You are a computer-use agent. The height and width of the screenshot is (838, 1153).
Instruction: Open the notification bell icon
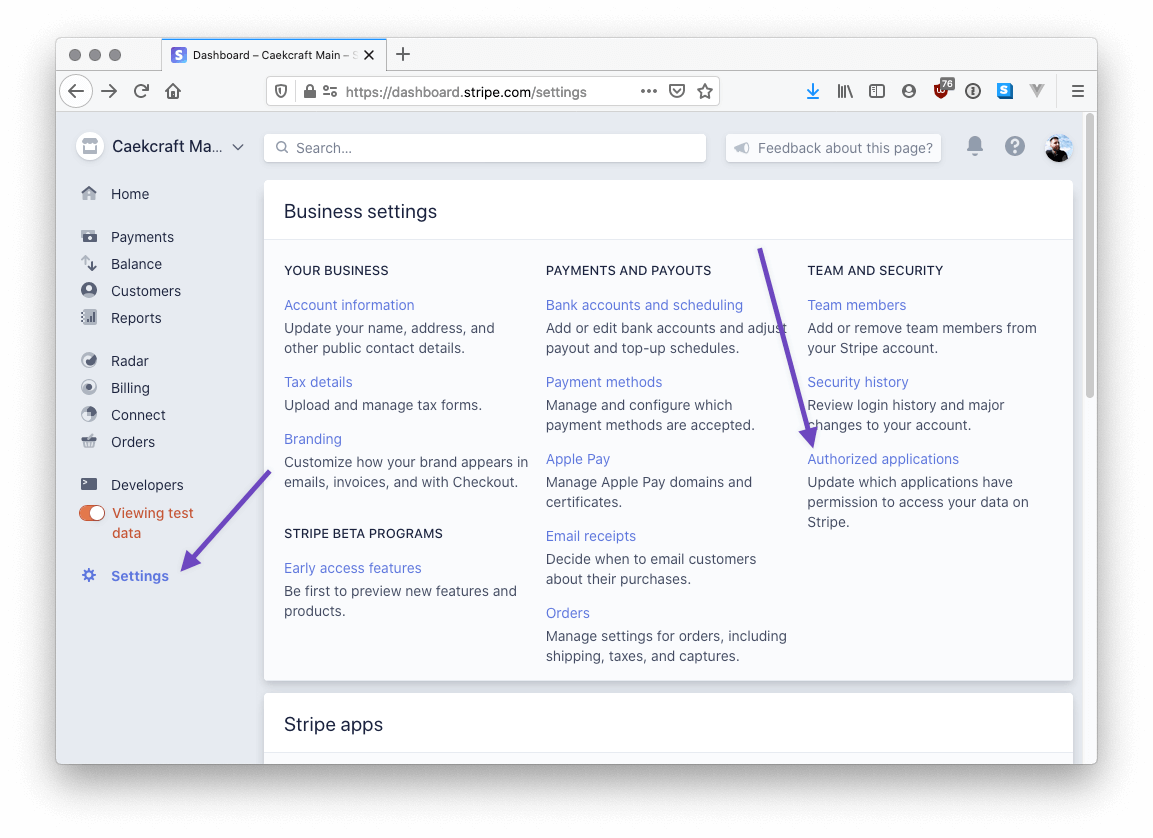[974, 146]
